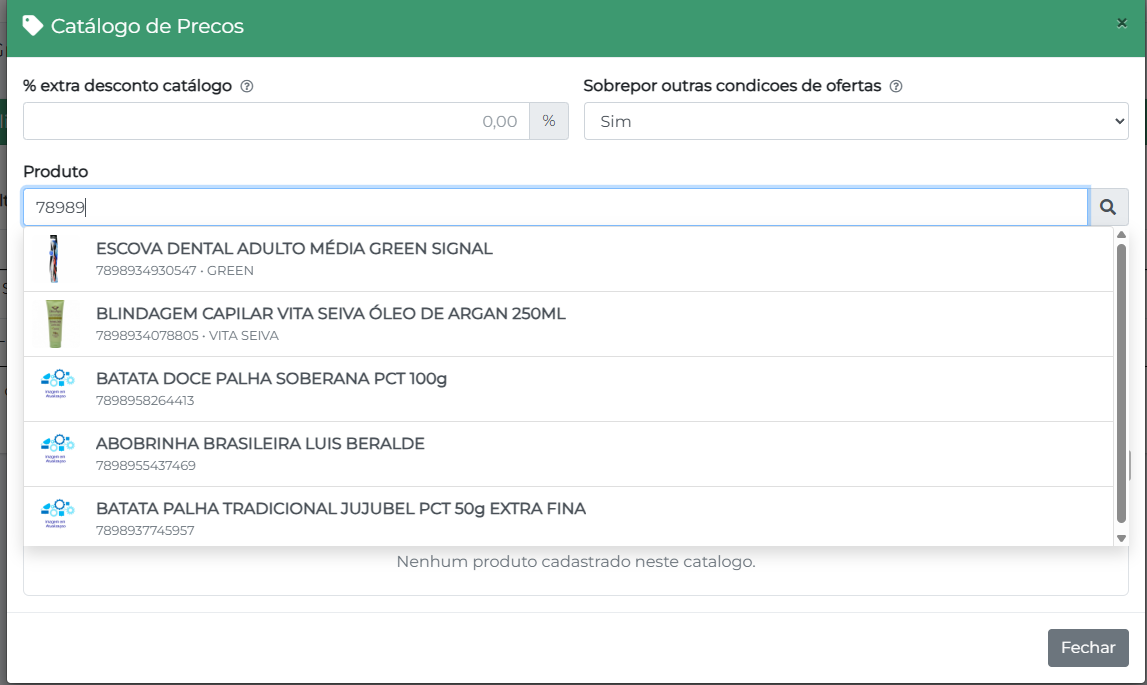Select Escova Dental Adulto Média Green Signal
Screen dimensions: 1147x685
(x=568, y=259)
